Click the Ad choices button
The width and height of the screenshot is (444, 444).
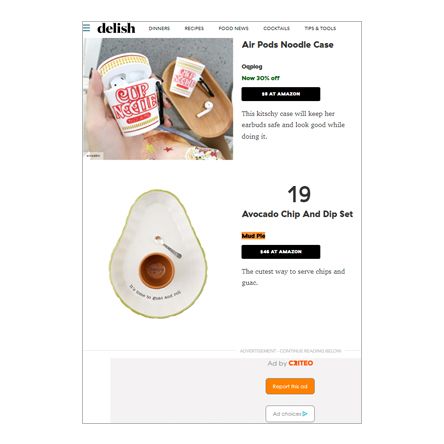pyautogui.click(x=290, y=414)
